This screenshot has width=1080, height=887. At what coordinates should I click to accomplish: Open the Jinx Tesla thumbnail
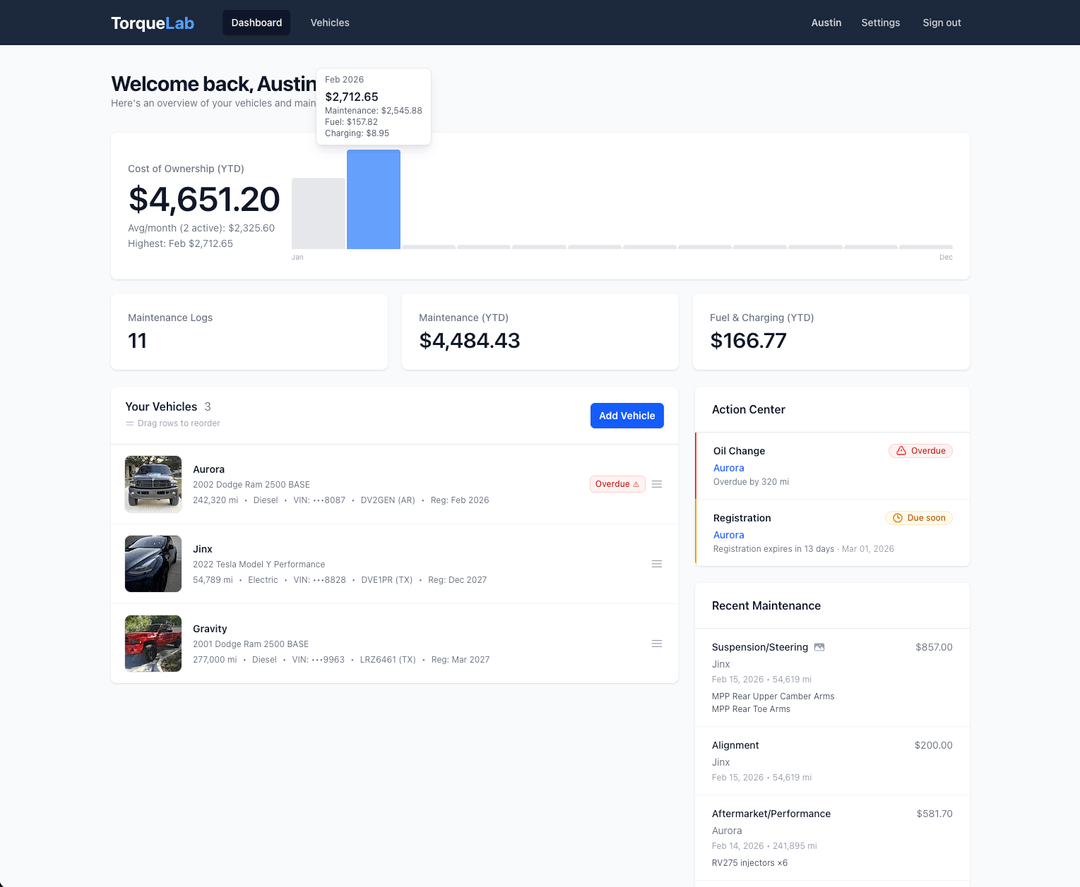coord(153,564)
